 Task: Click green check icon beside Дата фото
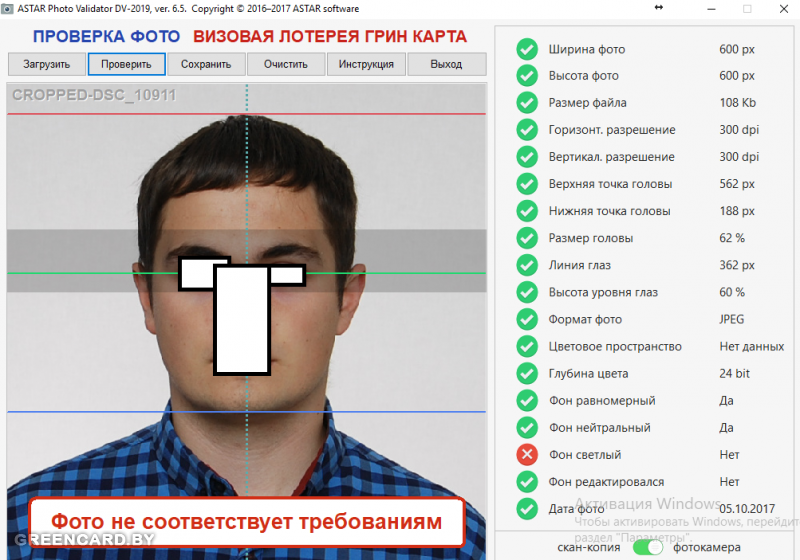click(x=527, y=509)
